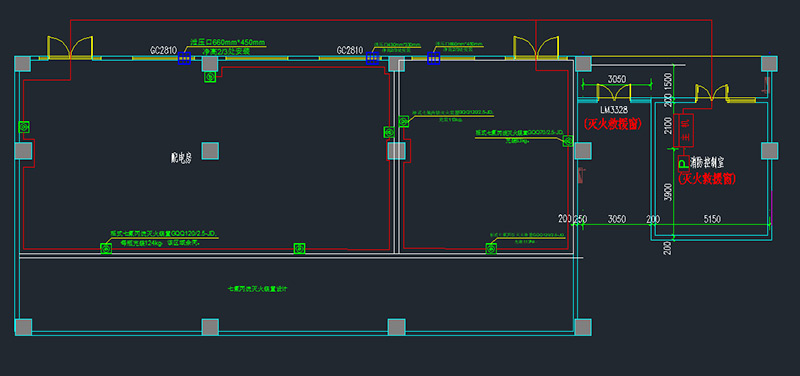Select the gray column beside 配电房 label
Viewport: 800px width, 376px height.
click(x=210, y=151)
